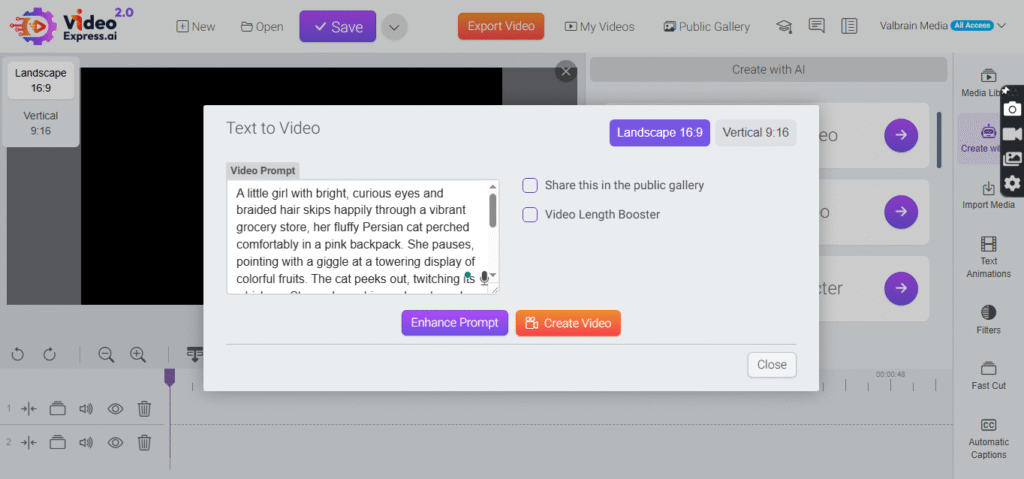Mute track 1 audio speaker icon

tap(86, 408)
